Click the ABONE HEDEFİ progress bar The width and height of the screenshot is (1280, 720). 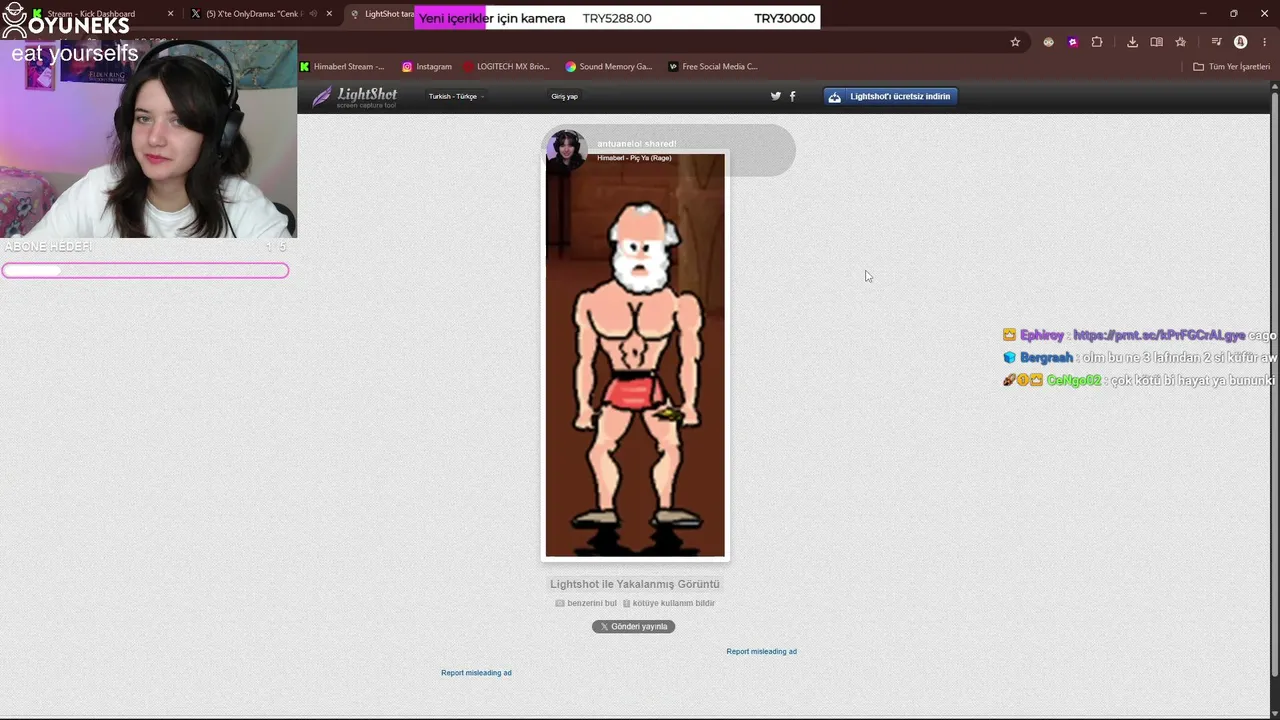click(x=145, y=270)
